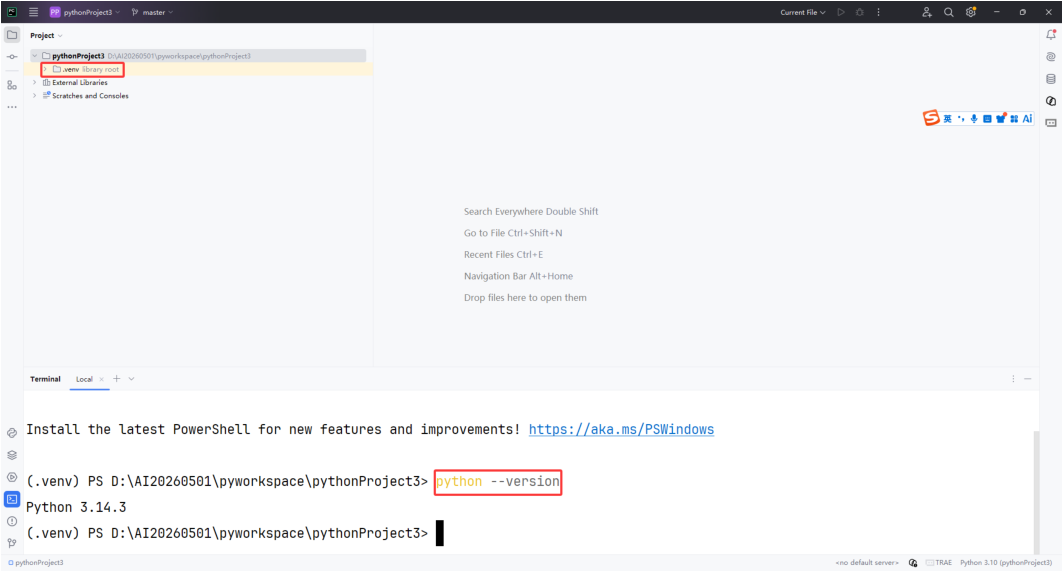The image size is (1063, 572).
Task: Open the main hamburger menu
Action: point(33,12)
